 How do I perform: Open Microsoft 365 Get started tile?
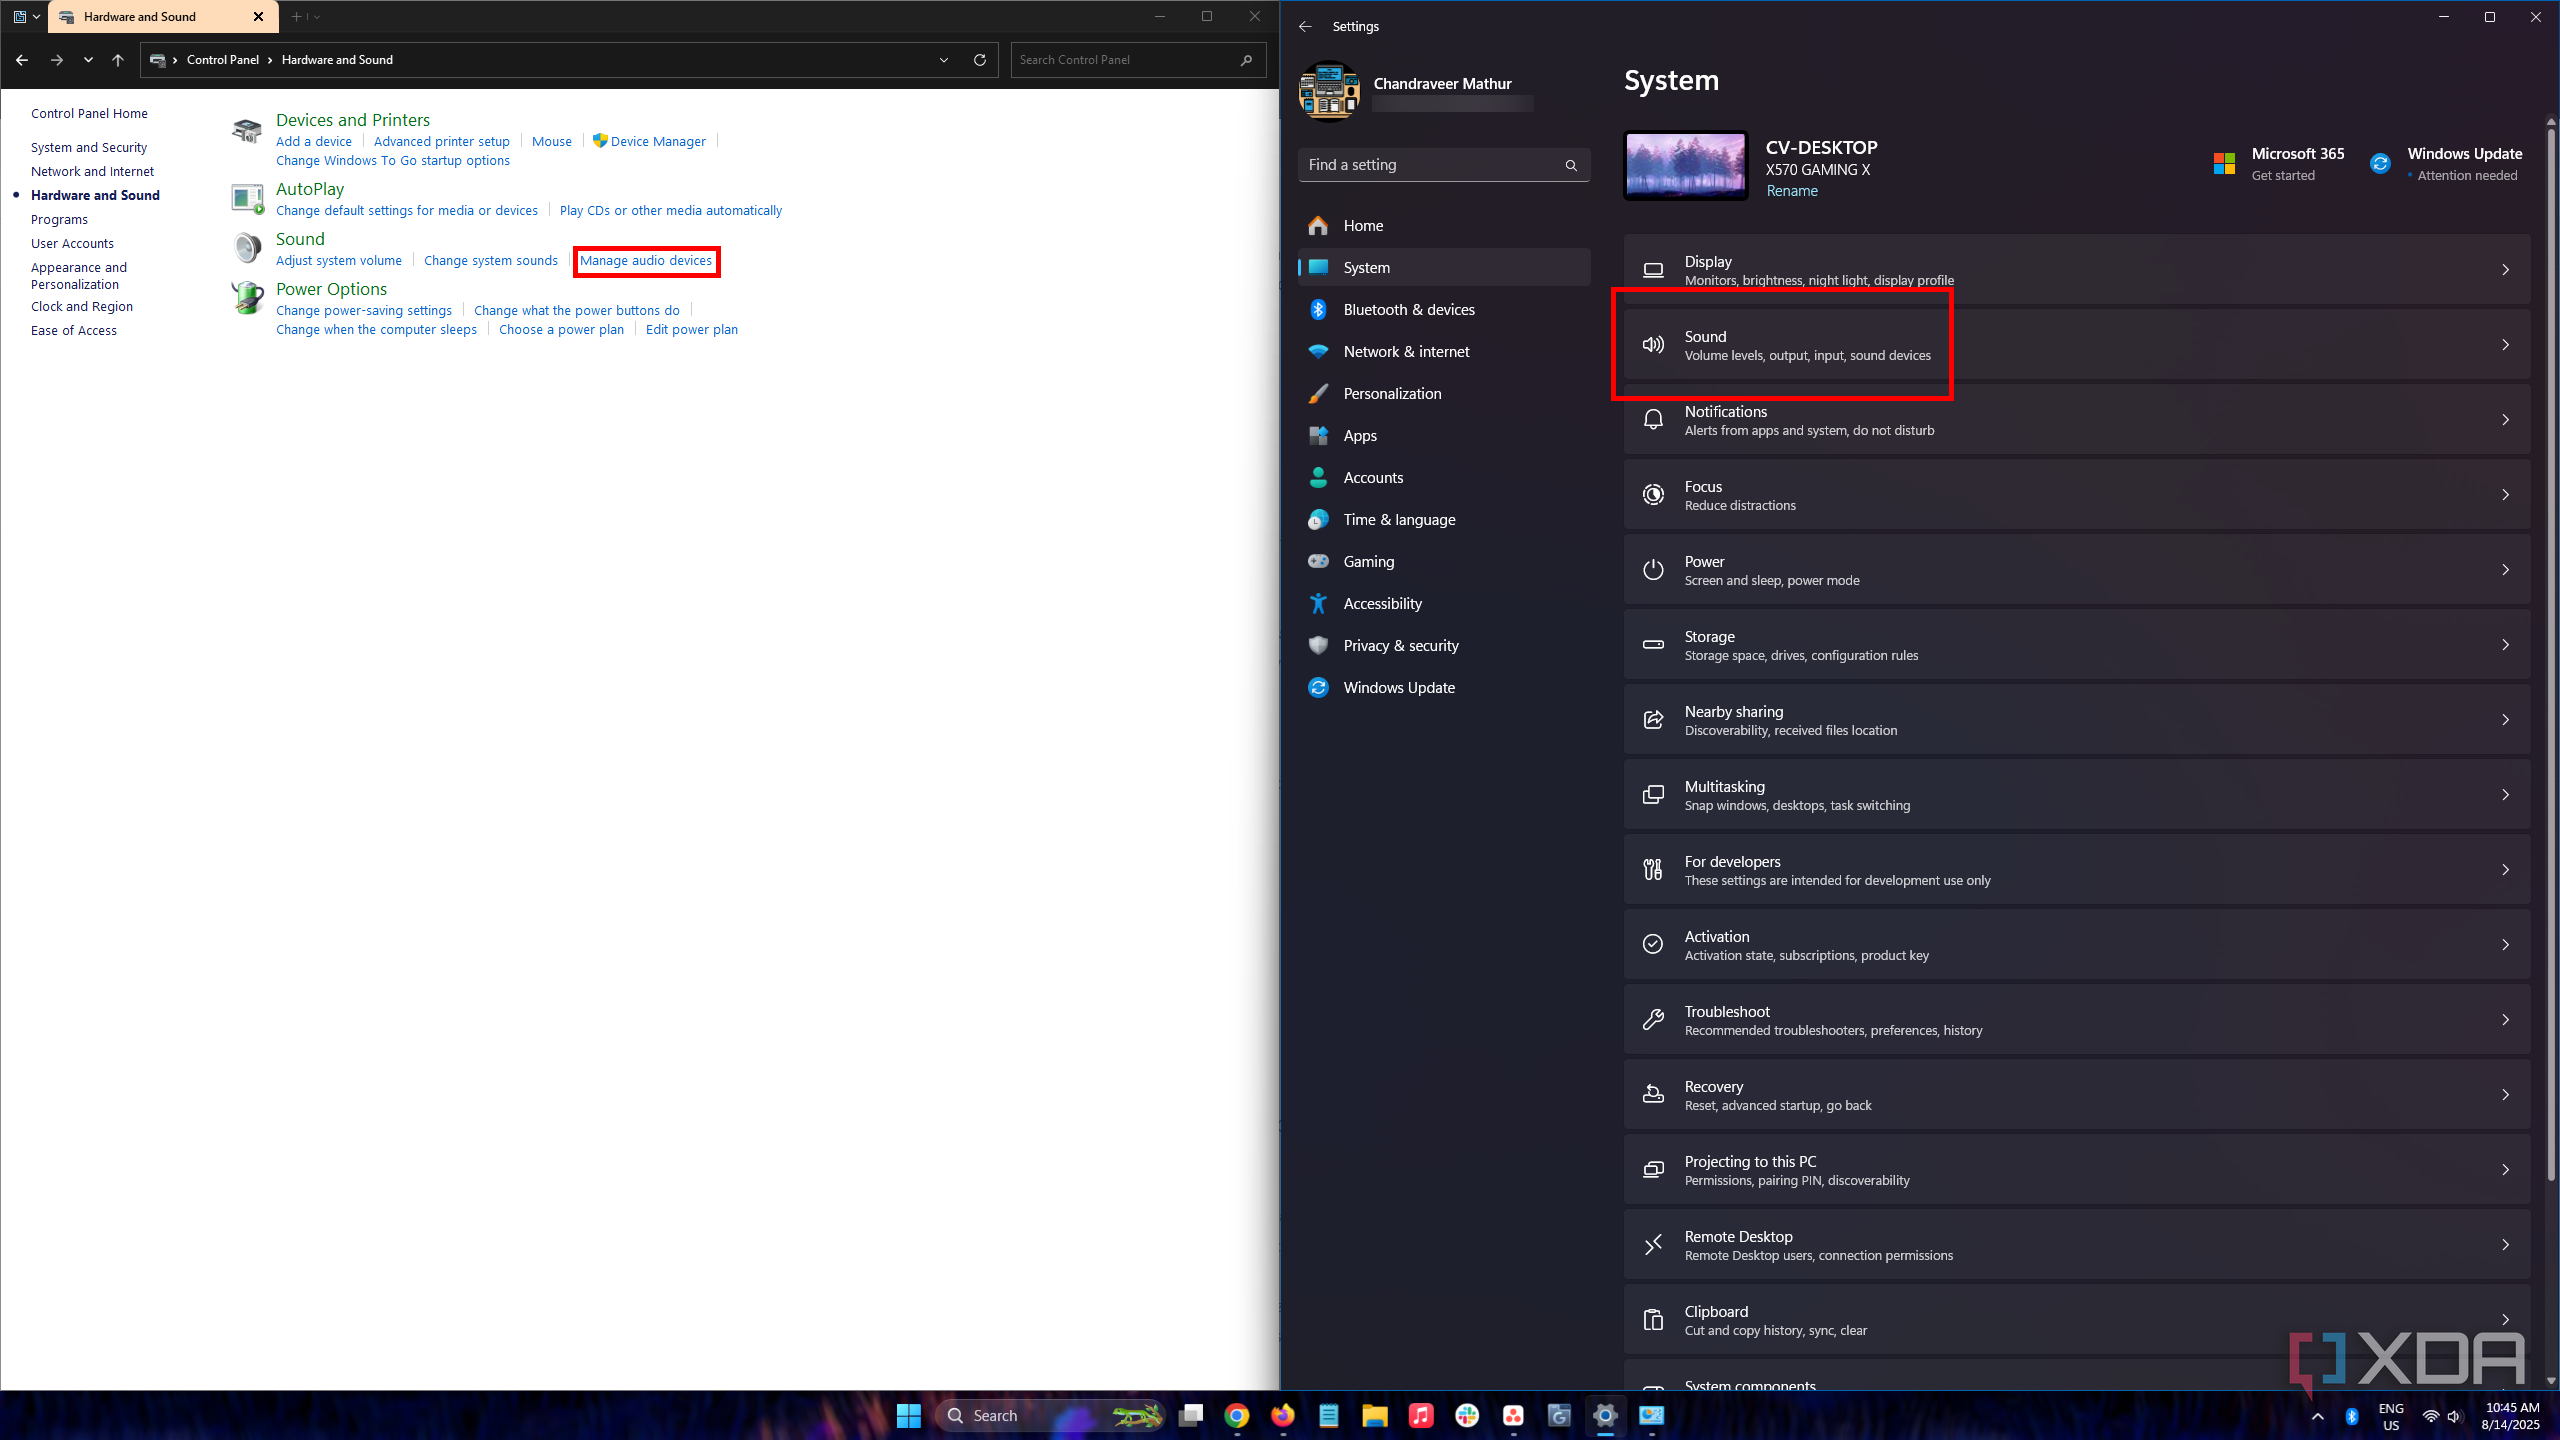[2279, 164]
